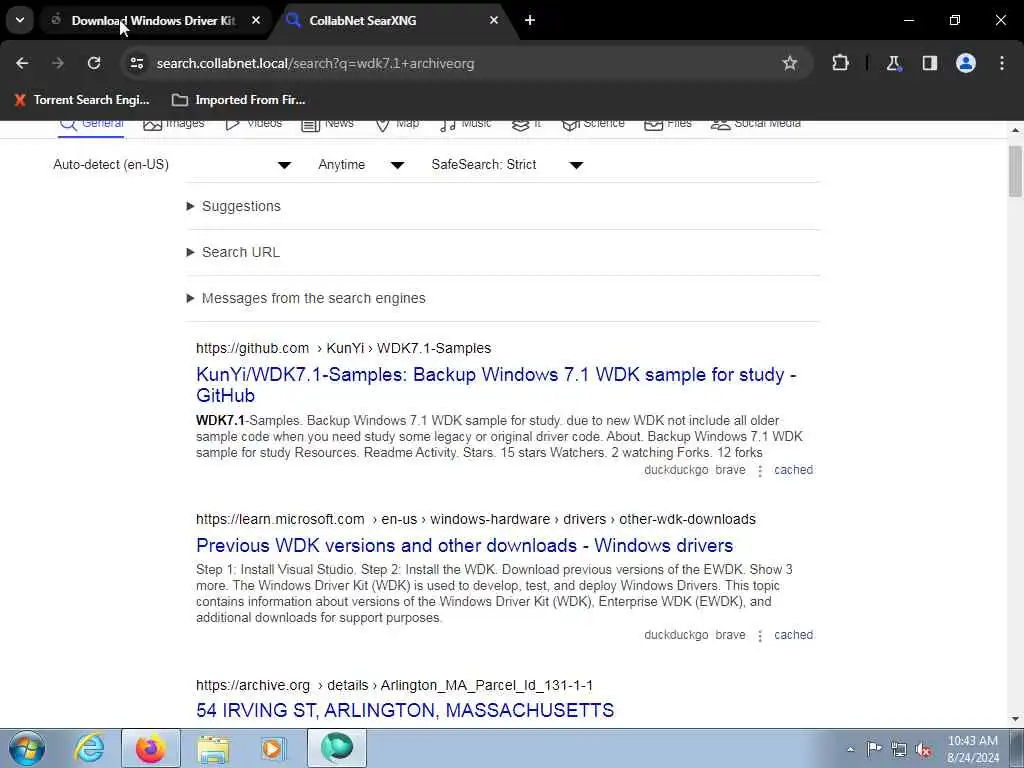
Task: Open the browser extensions puzzle icon
Action: (840, 63)
